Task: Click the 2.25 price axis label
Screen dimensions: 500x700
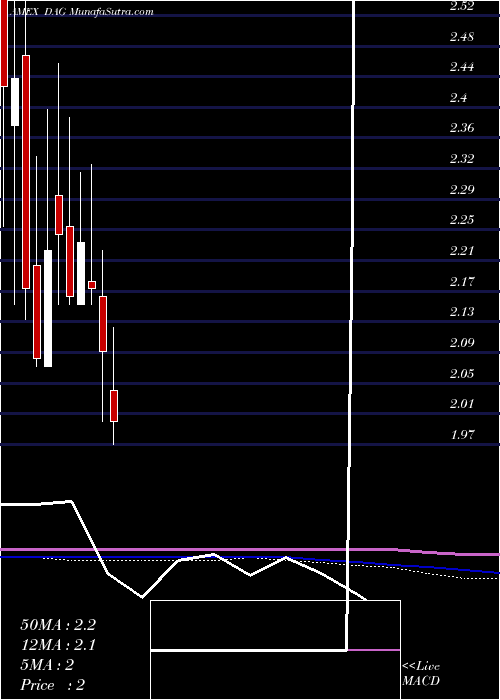Action: tap(462, 220)
